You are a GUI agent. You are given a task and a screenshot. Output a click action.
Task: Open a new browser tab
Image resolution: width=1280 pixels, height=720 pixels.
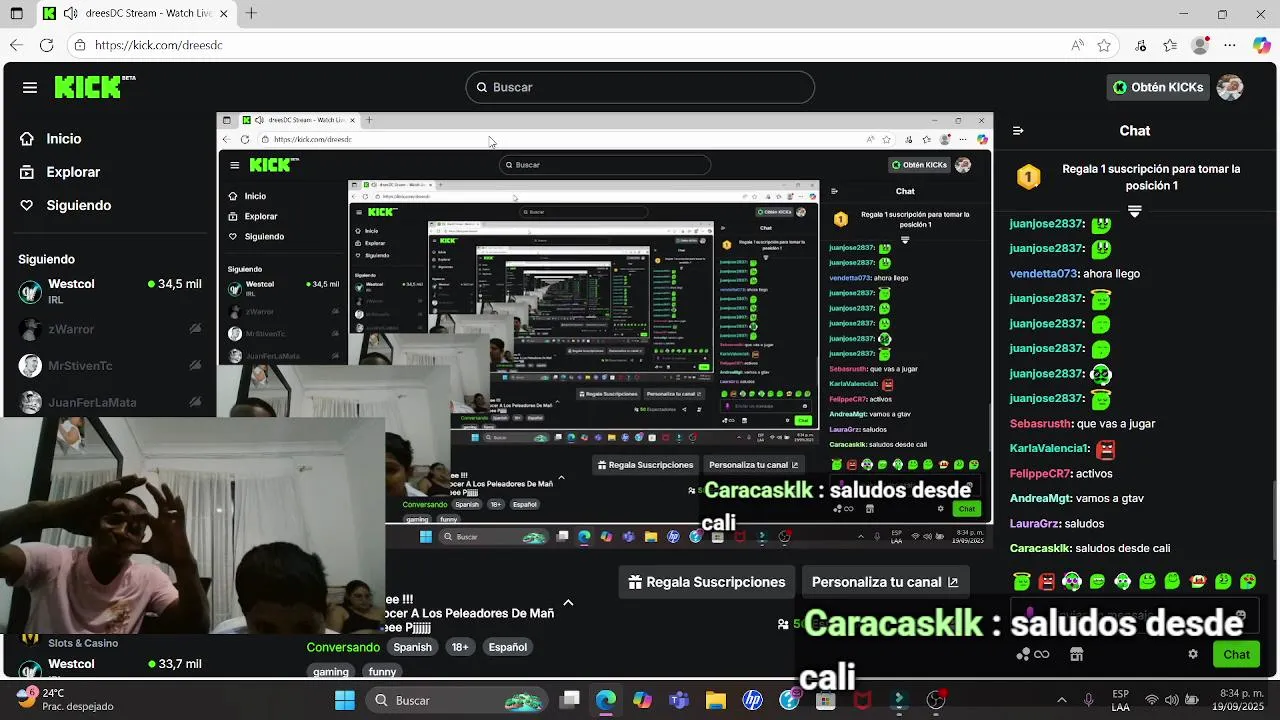[x=251, y=14]
